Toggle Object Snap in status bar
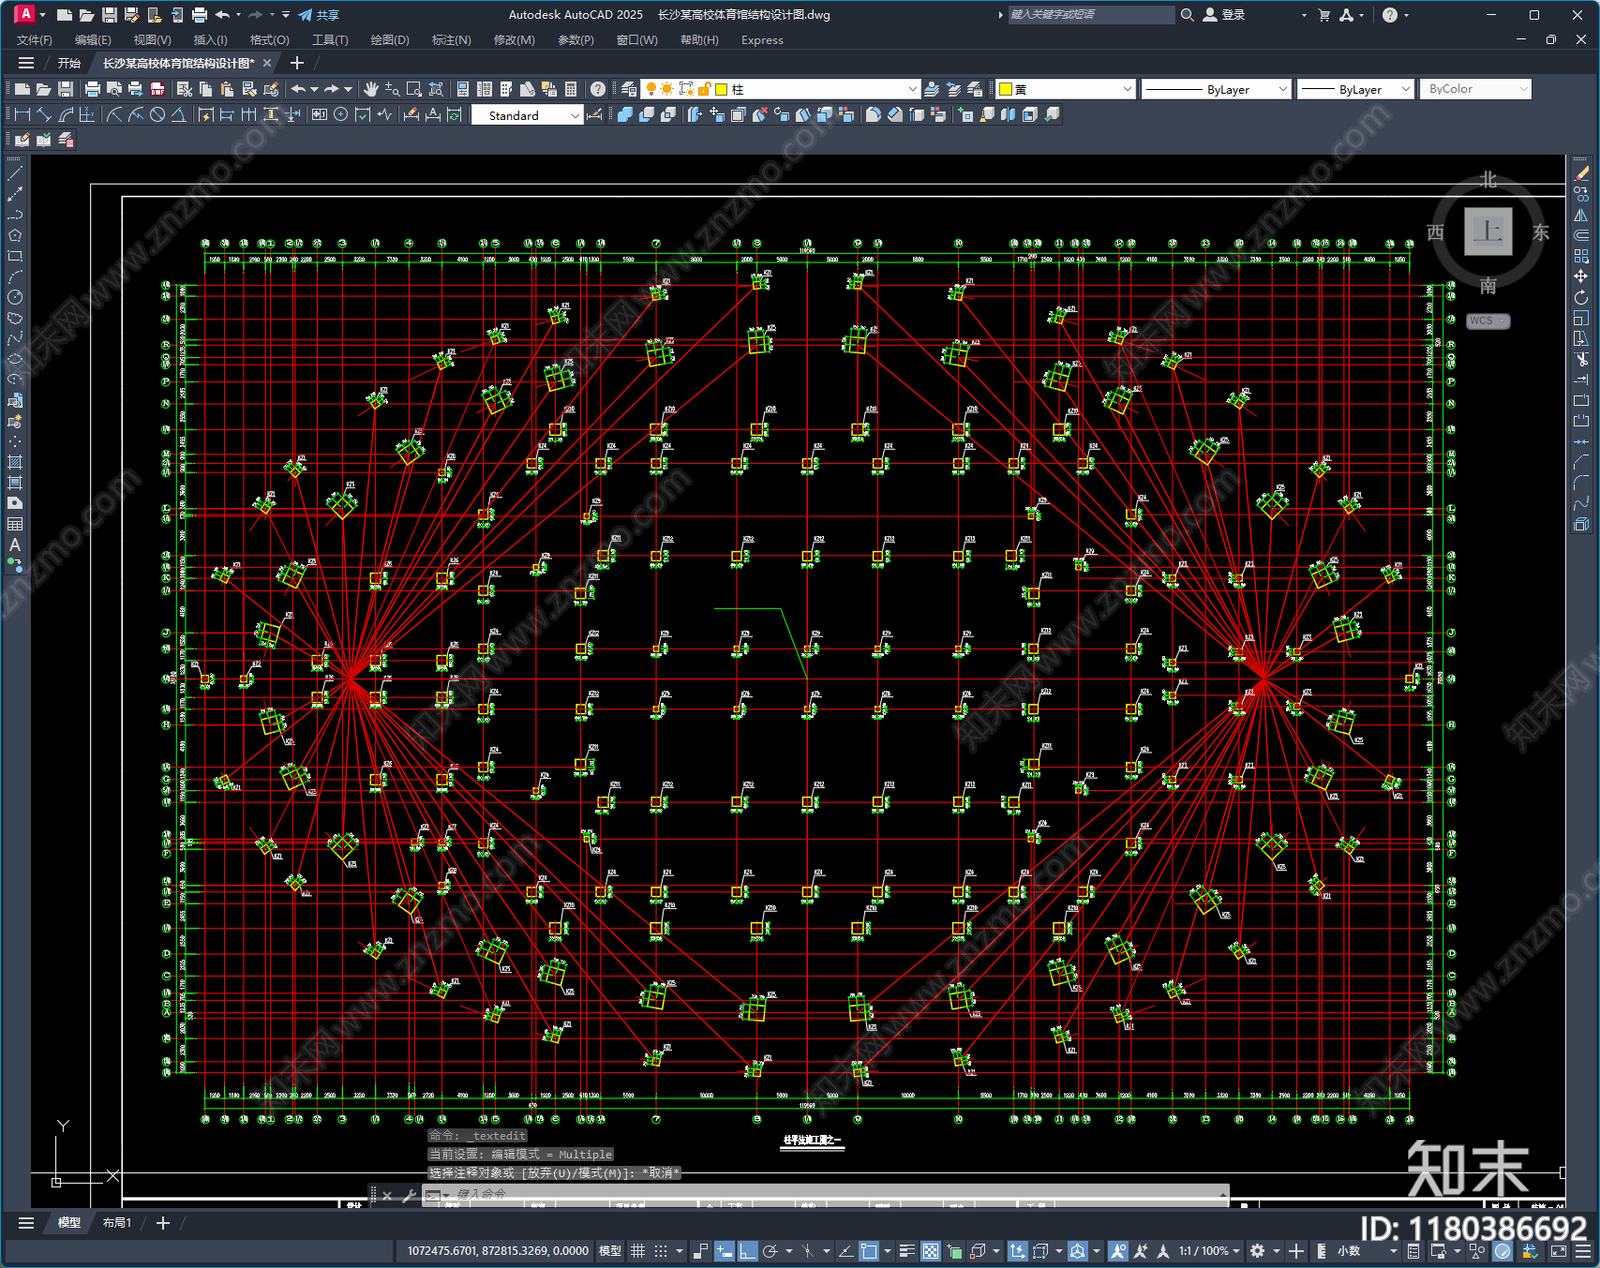 pyautogui.click(x=869, y=1251)
